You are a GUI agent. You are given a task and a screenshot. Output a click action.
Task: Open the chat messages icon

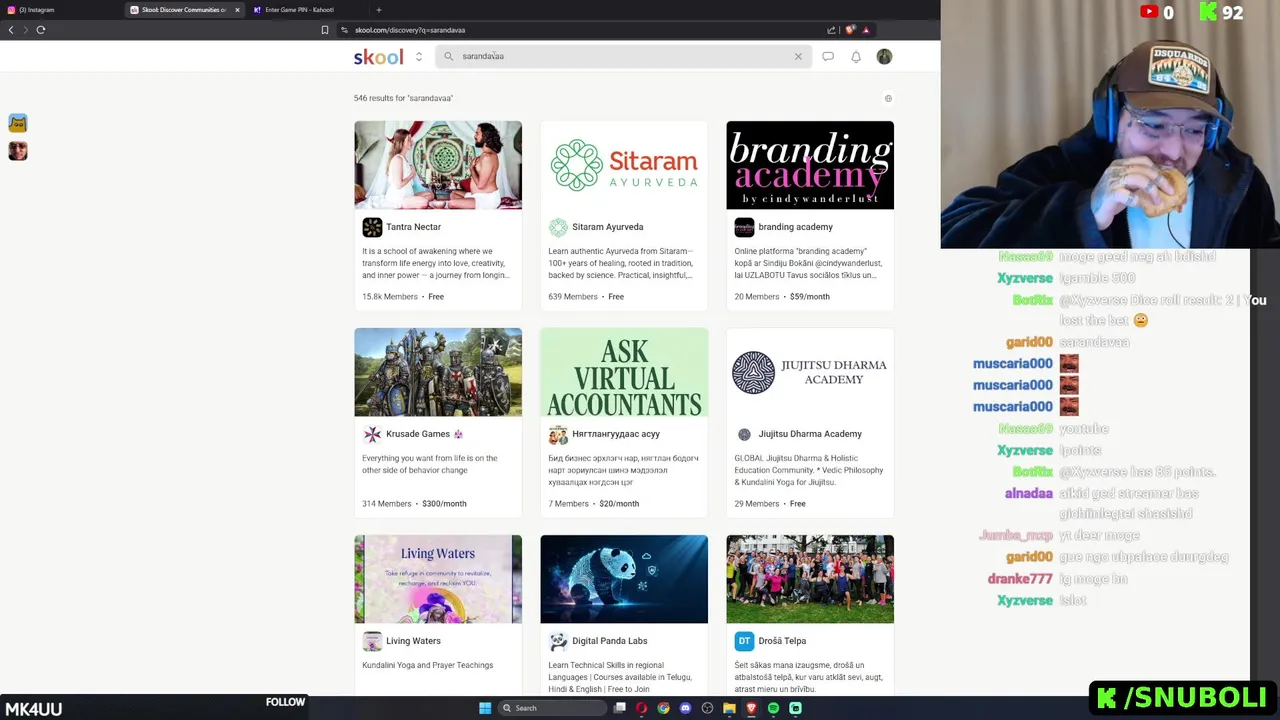[828, 57]
